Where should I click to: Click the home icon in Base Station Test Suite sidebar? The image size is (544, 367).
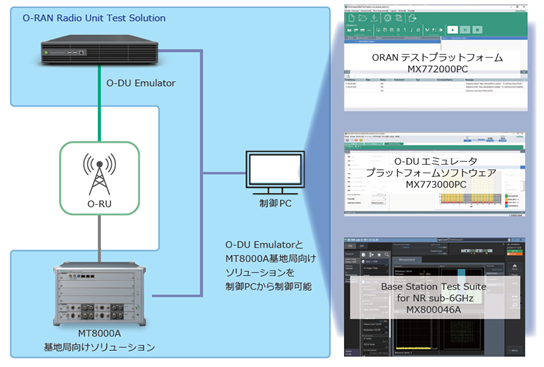(x=515, y=266)
